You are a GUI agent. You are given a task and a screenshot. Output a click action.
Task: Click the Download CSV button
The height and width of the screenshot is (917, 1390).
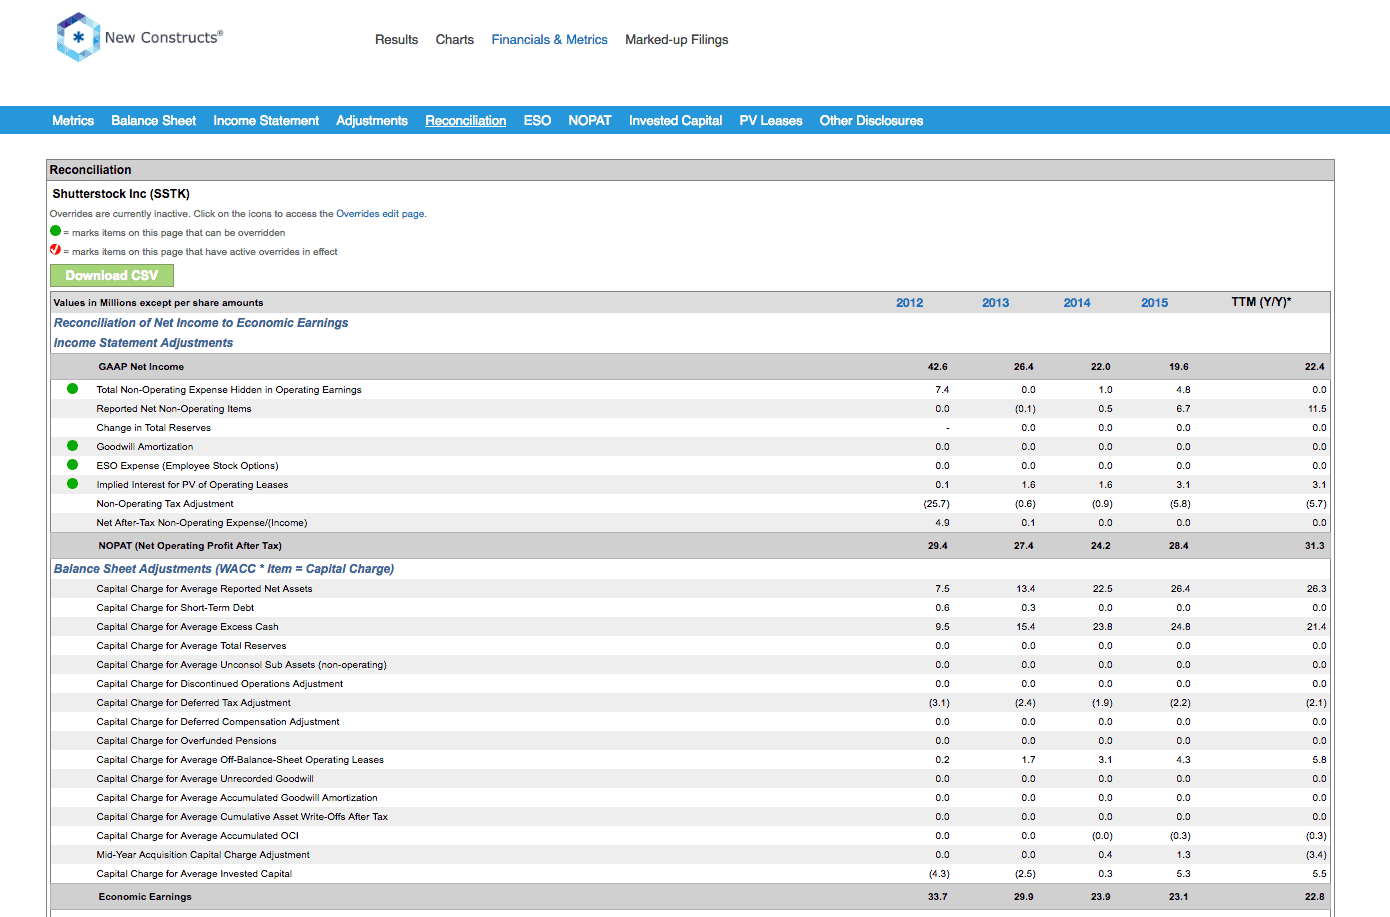(112, 275)
